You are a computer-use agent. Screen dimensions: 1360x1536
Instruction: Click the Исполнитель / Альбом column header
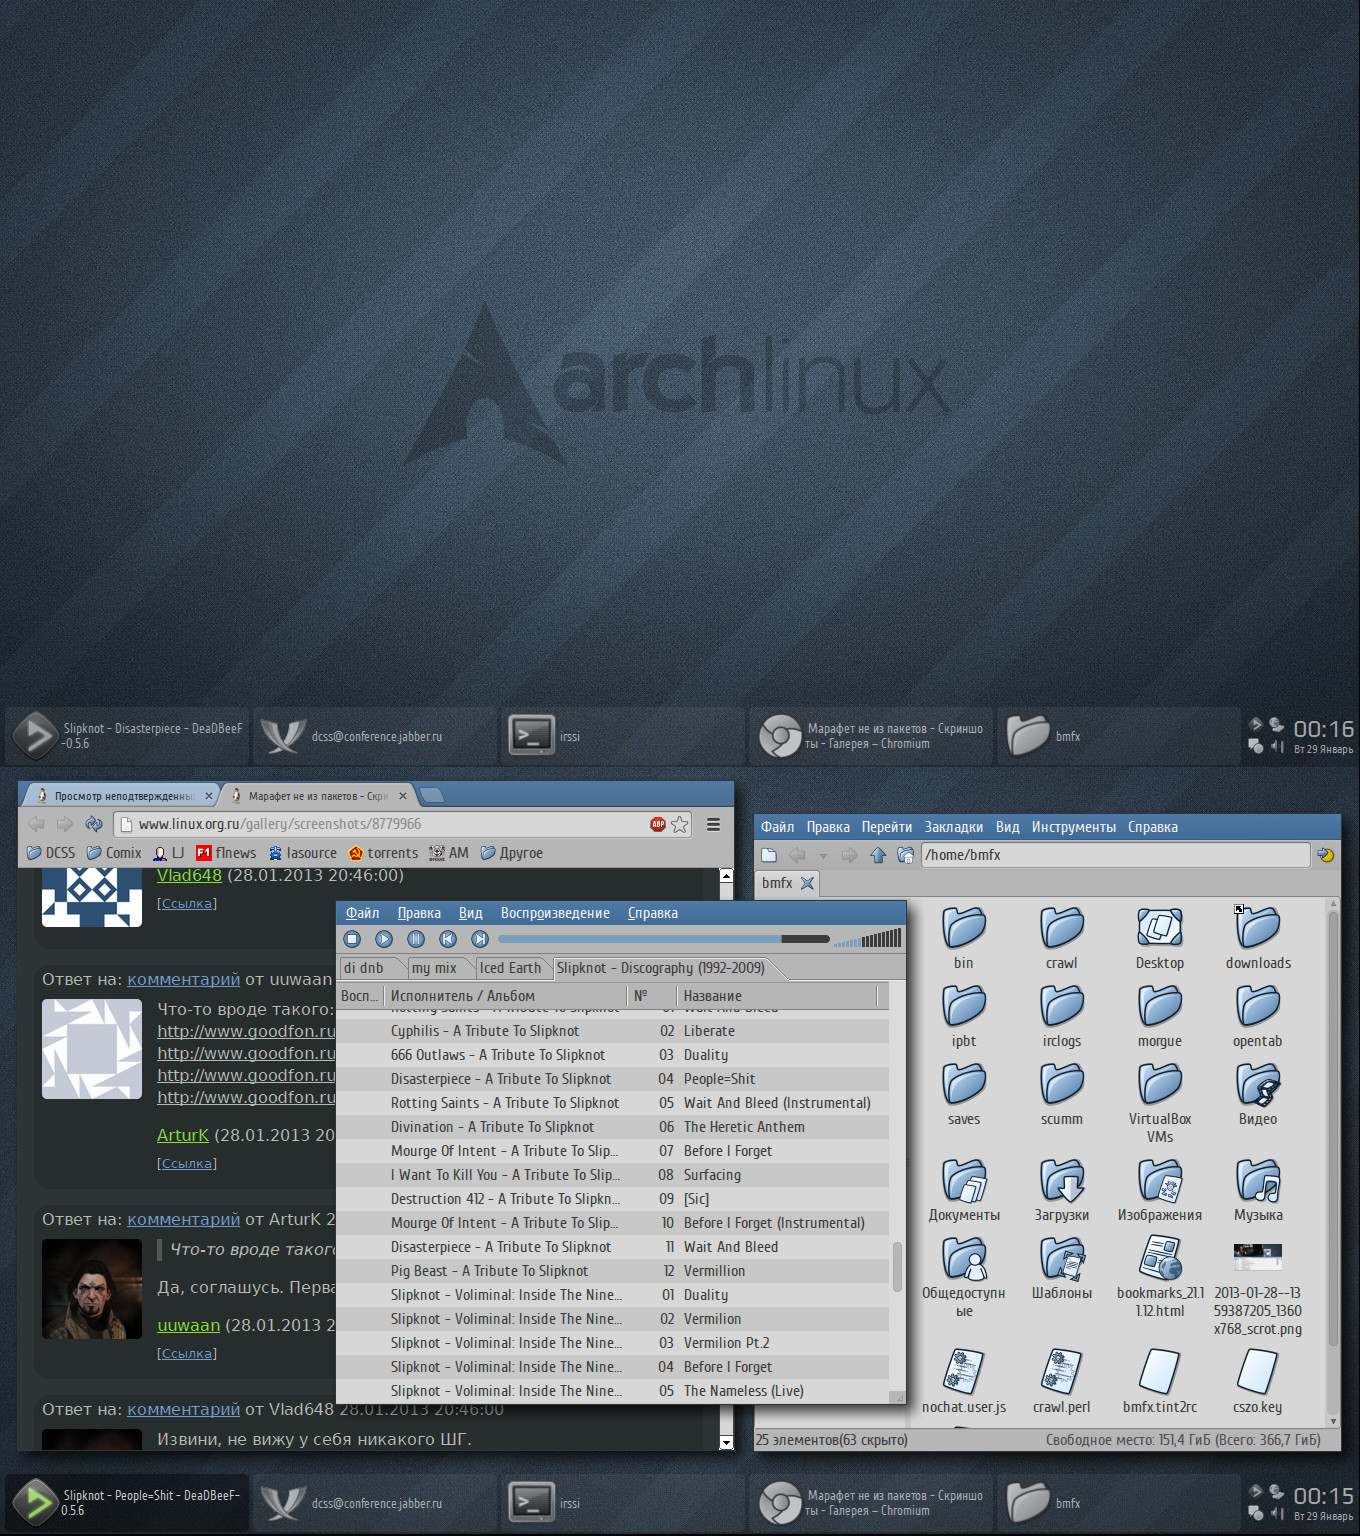pos(507,996)
